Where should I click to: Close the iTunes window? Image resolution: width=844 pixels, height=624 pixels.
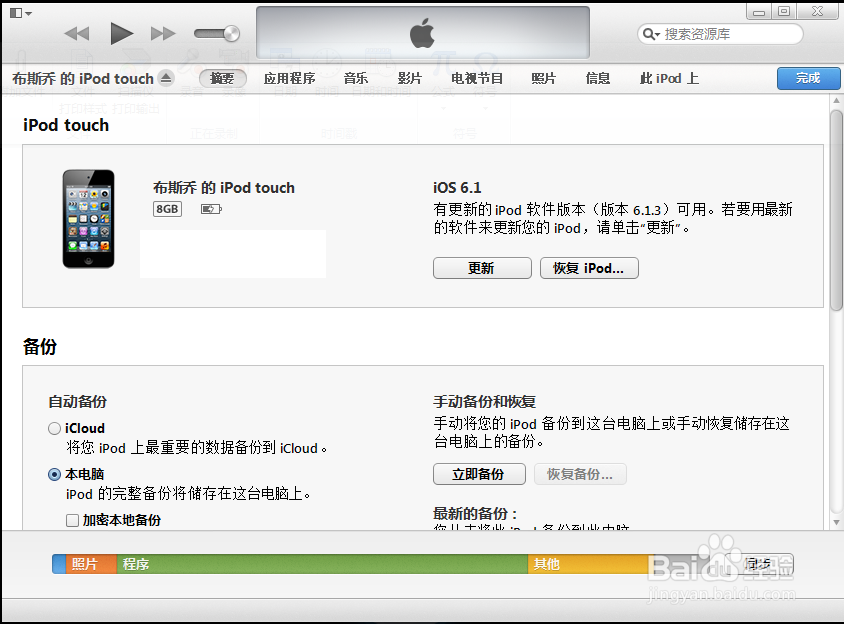[x=818, y=12]
